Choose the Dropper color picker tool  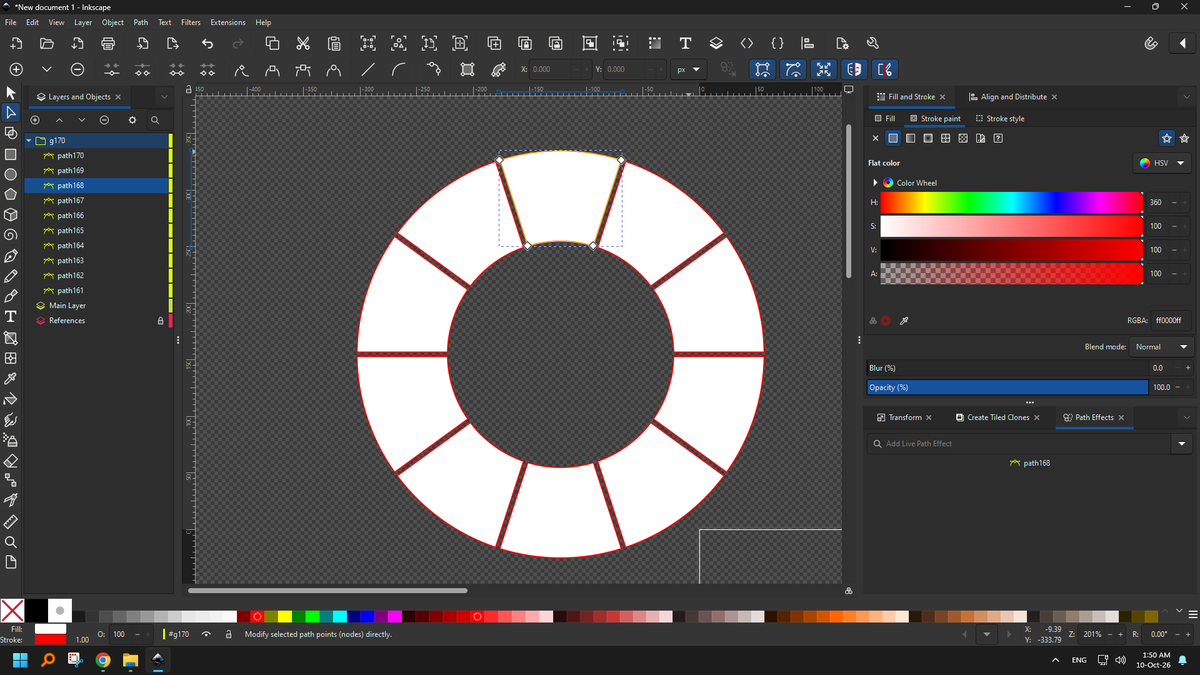click(11, 379)
